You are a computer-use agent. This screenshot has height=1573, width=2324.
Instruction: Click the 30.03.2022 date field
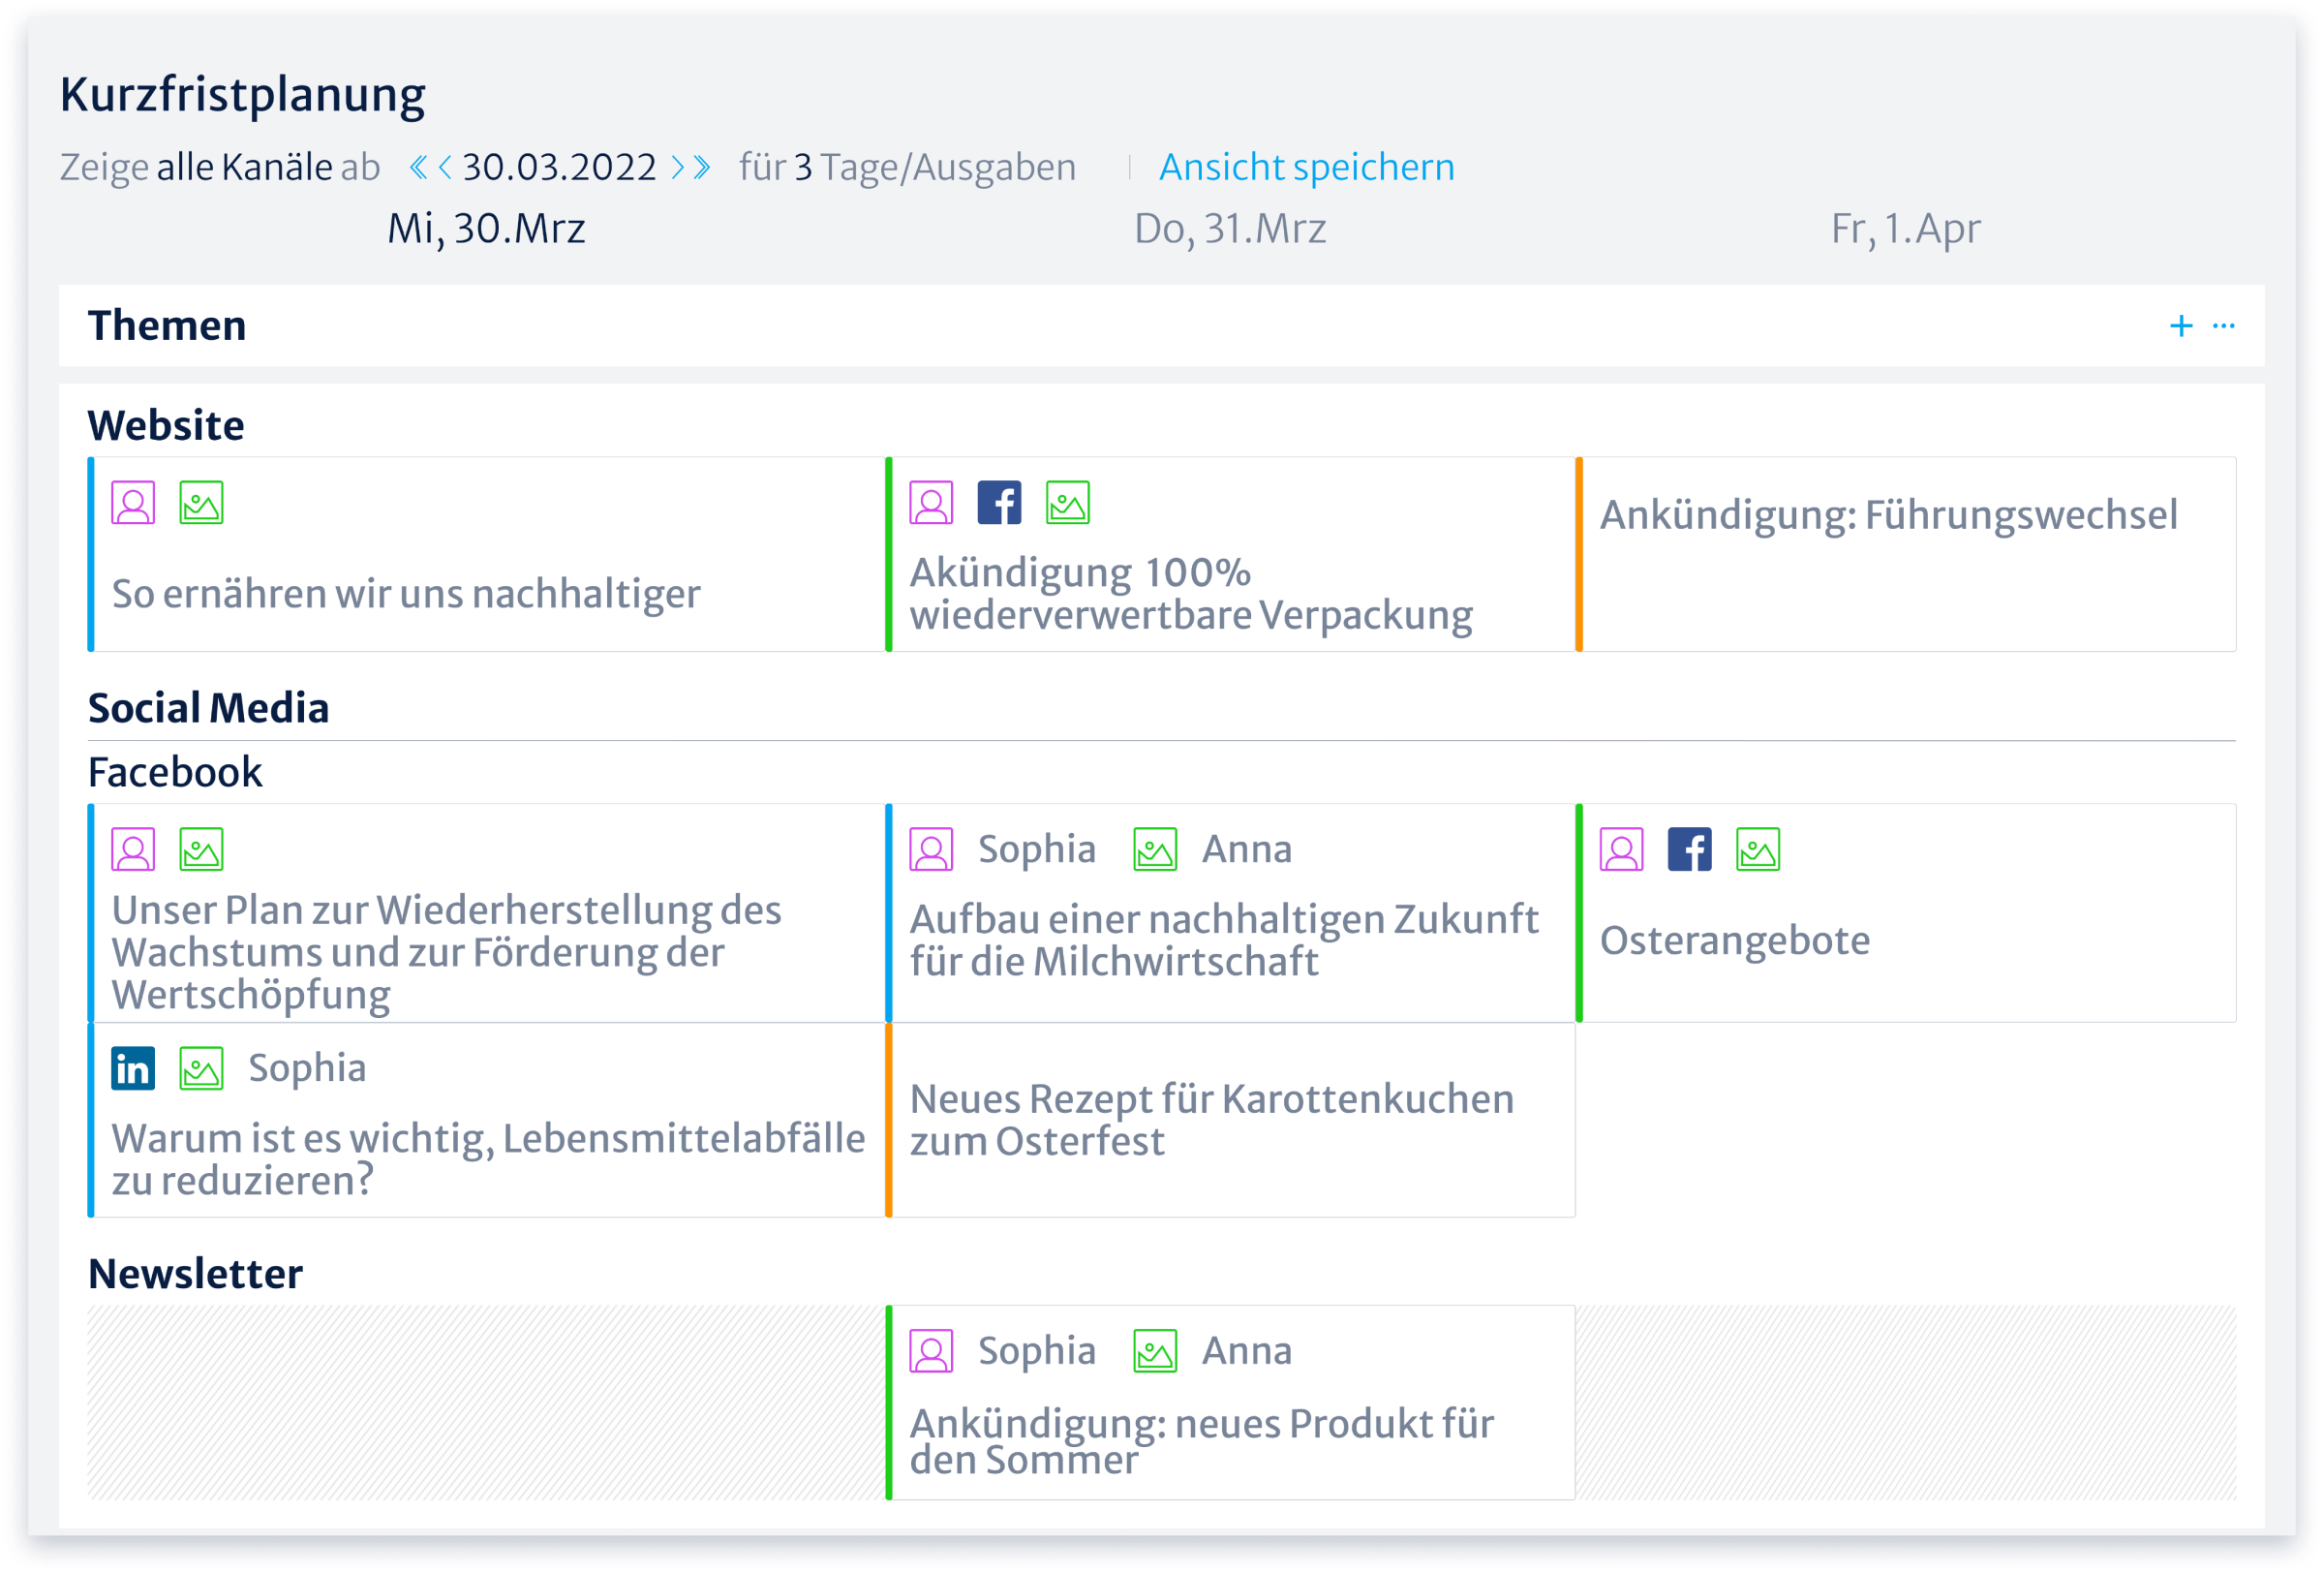(x=559, y=167)
